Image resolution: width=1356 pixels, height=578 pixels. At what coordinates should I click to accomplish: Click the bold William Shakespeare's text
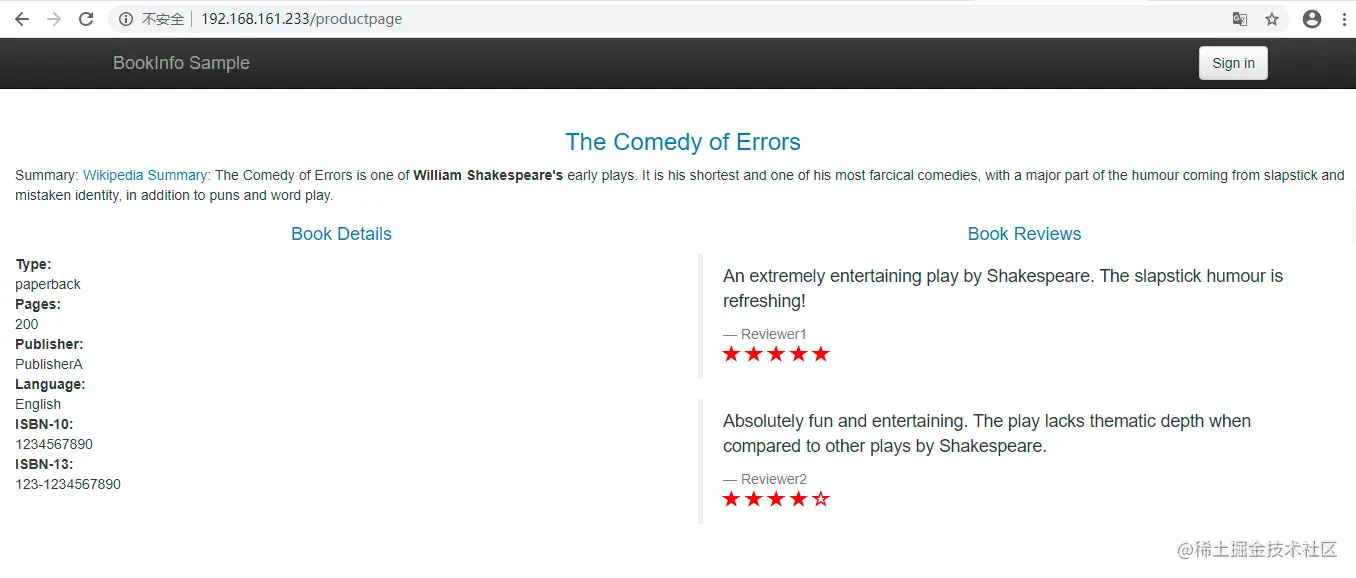pos(488,175)
